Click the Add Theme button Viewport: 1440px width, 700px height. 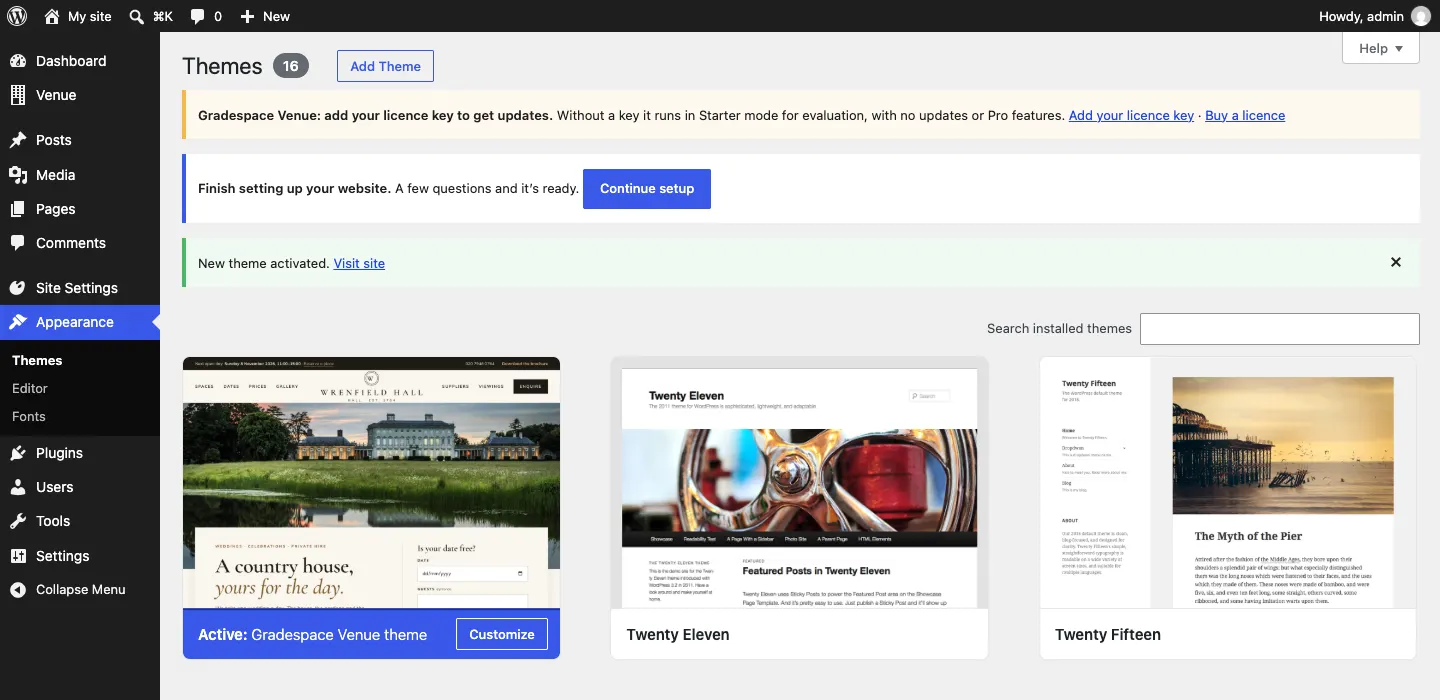tap(385, 66)
